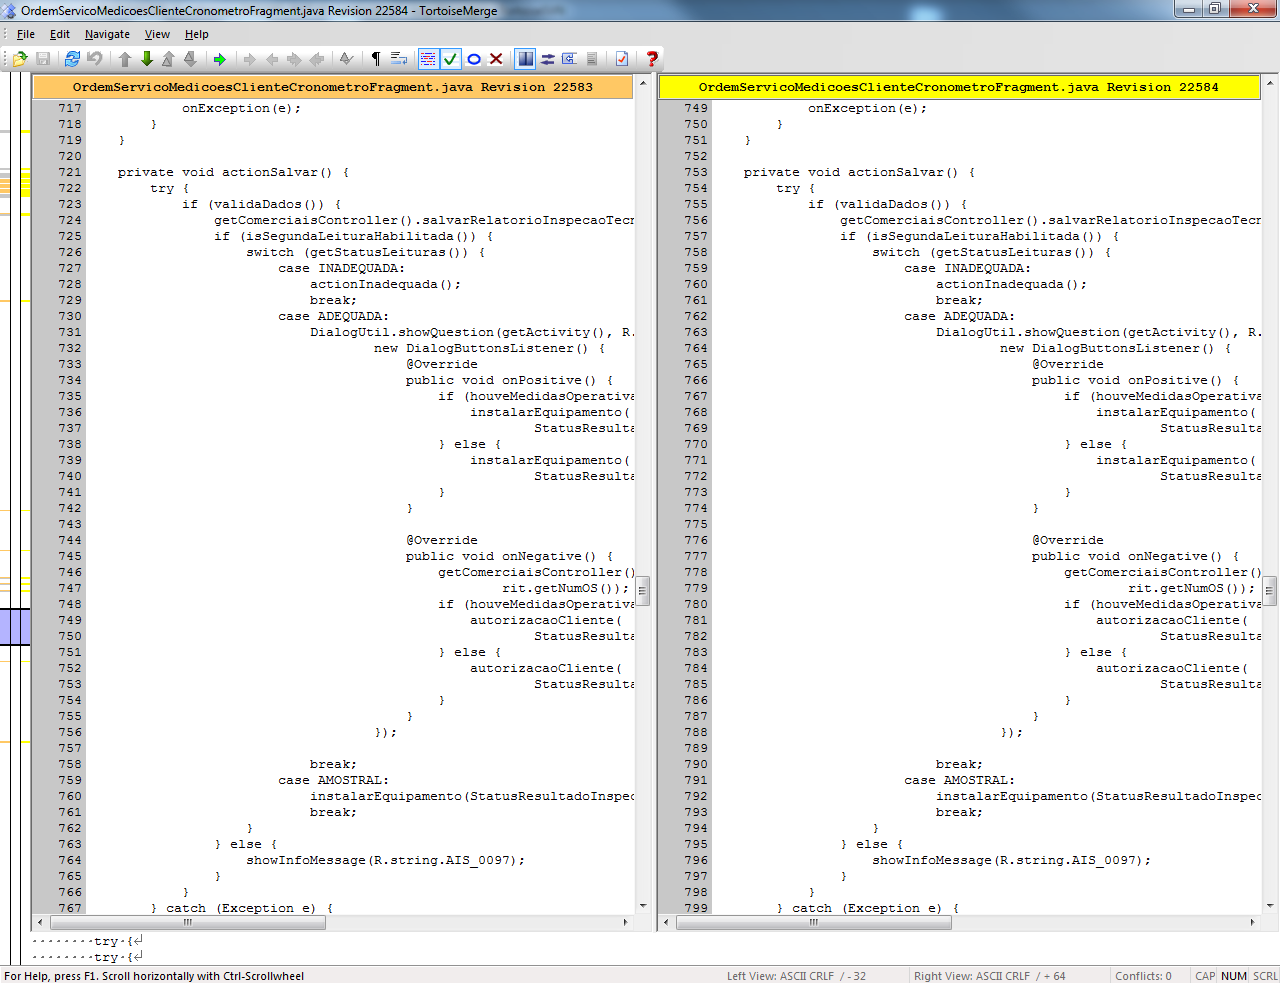Toggle the wrap lines toolbar button
This screenshot has width=1280, height=984.
coord(398,59)
